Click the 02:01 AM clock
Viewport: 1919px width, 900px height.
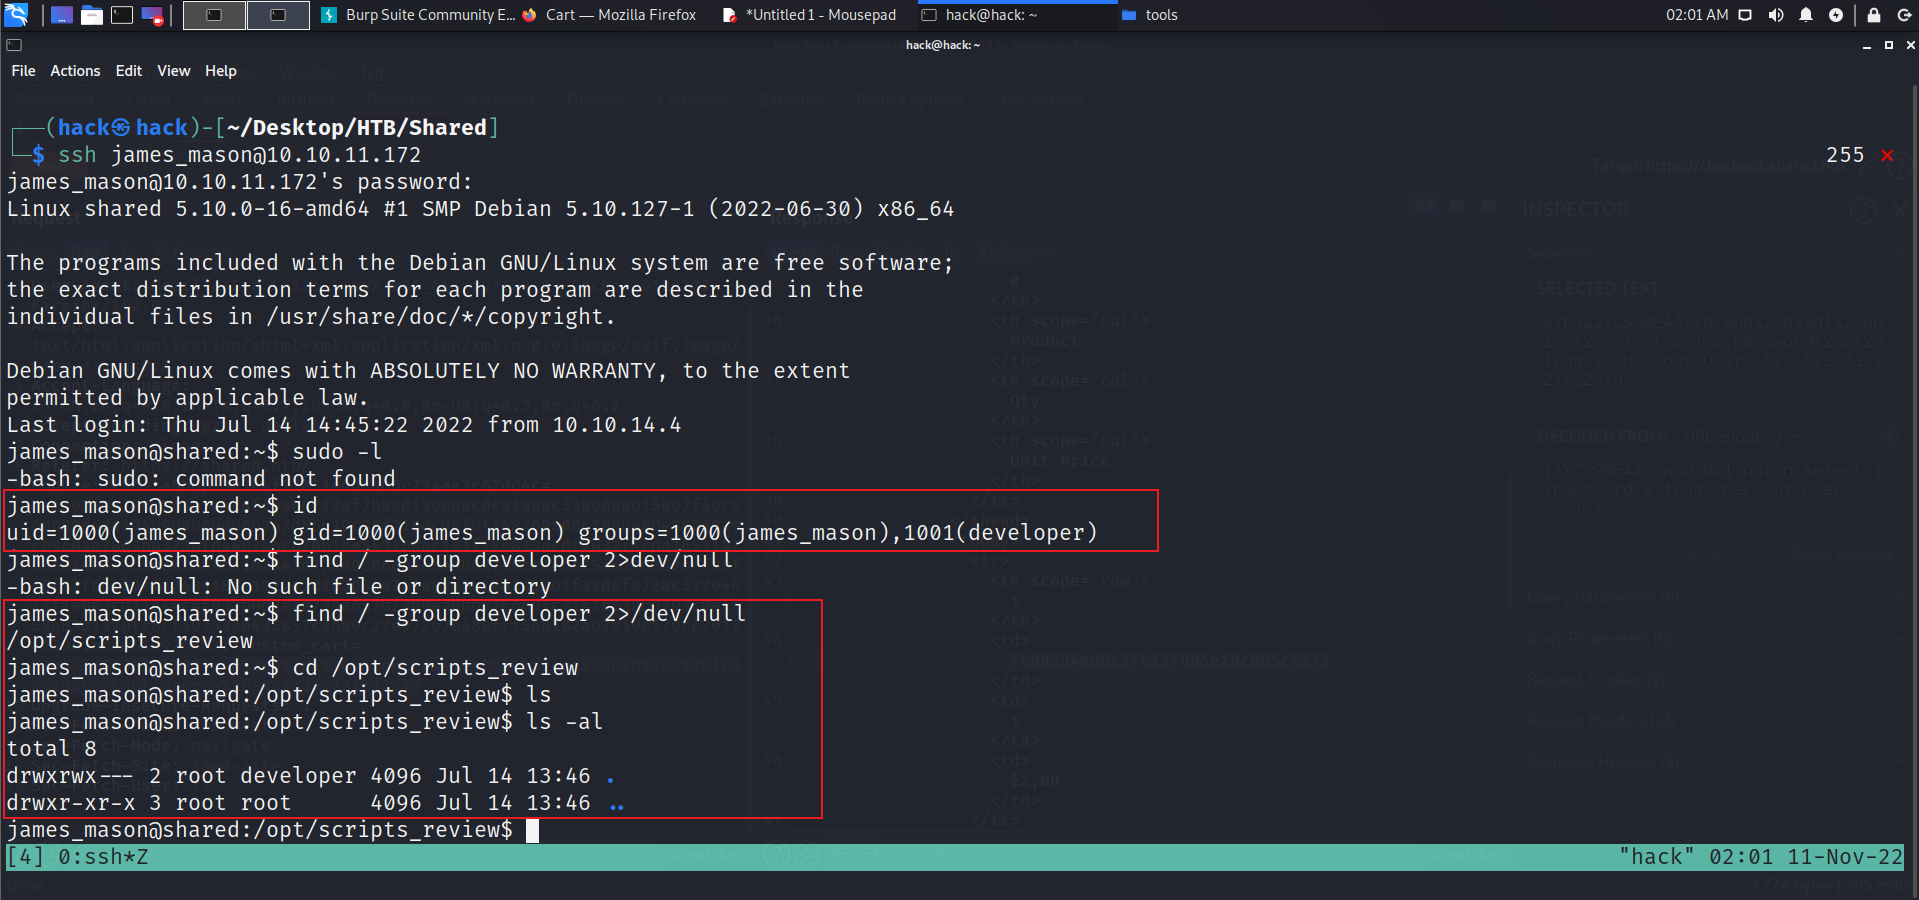pos(1696,15)
